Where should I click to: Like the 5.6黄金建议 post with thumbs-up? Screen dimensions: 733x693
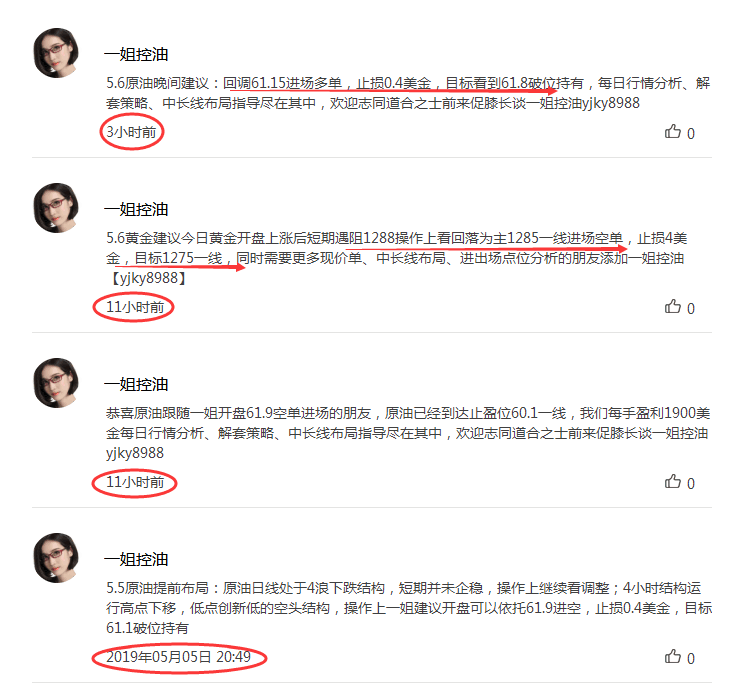[673, 307]
